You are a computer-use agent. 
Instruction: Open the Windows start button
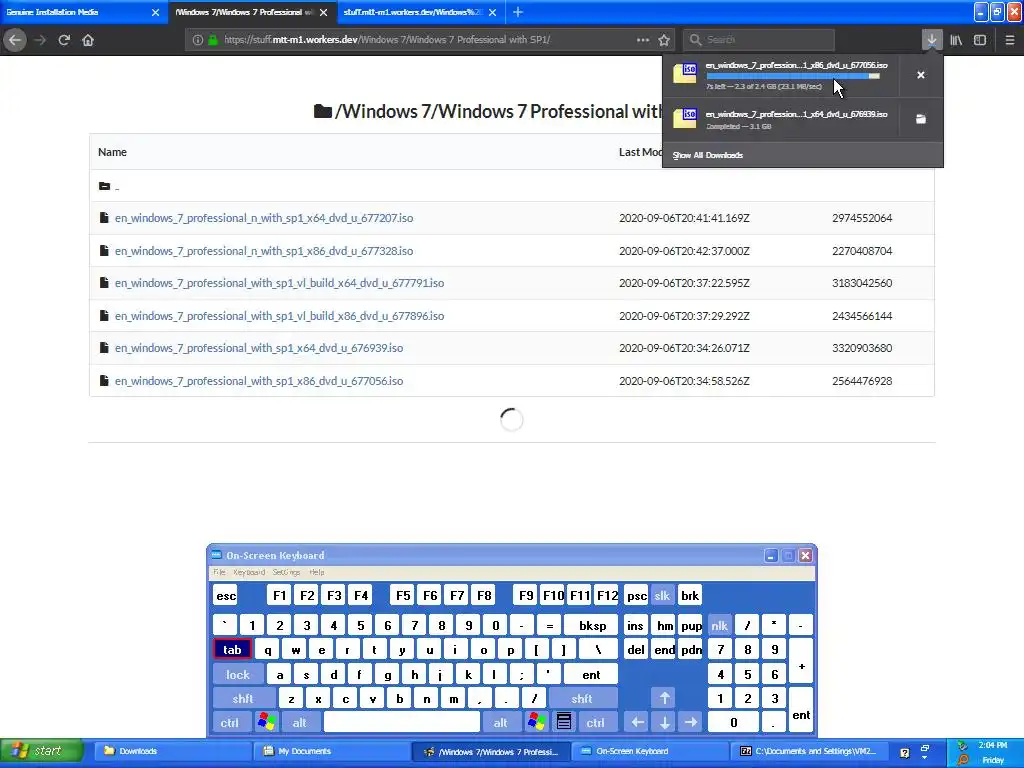[41, 751]
